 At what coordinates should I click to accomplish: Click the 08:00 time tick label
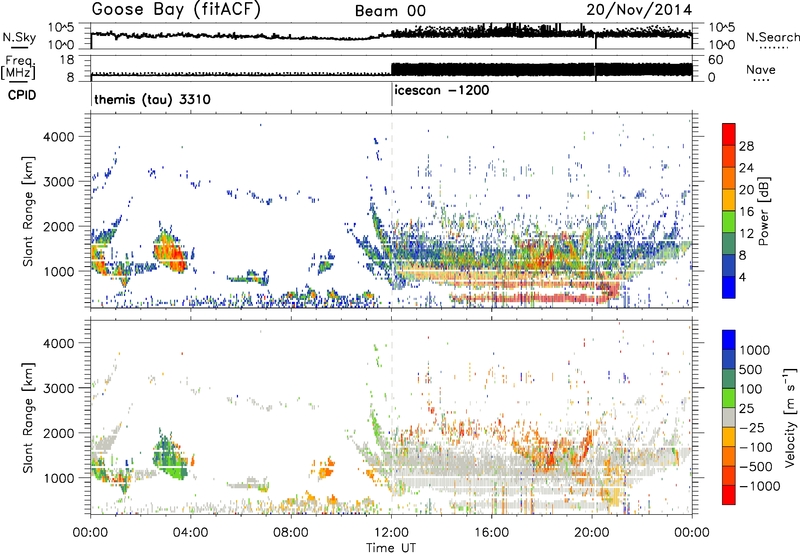pyautogui.click(x=291, y=533)
